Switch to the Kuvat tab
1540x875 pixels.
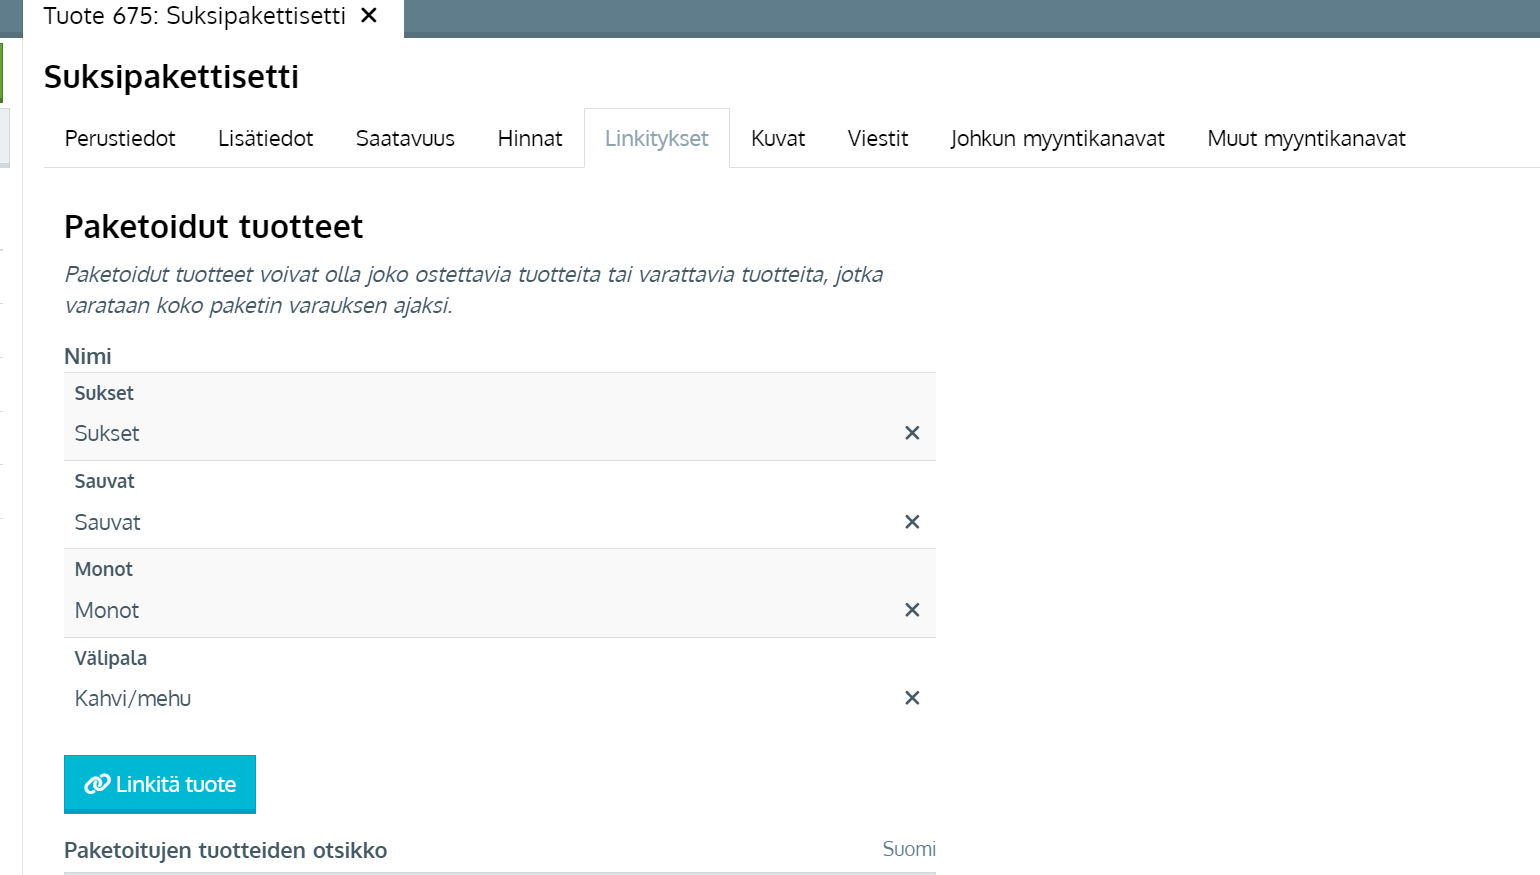(778, 139)
